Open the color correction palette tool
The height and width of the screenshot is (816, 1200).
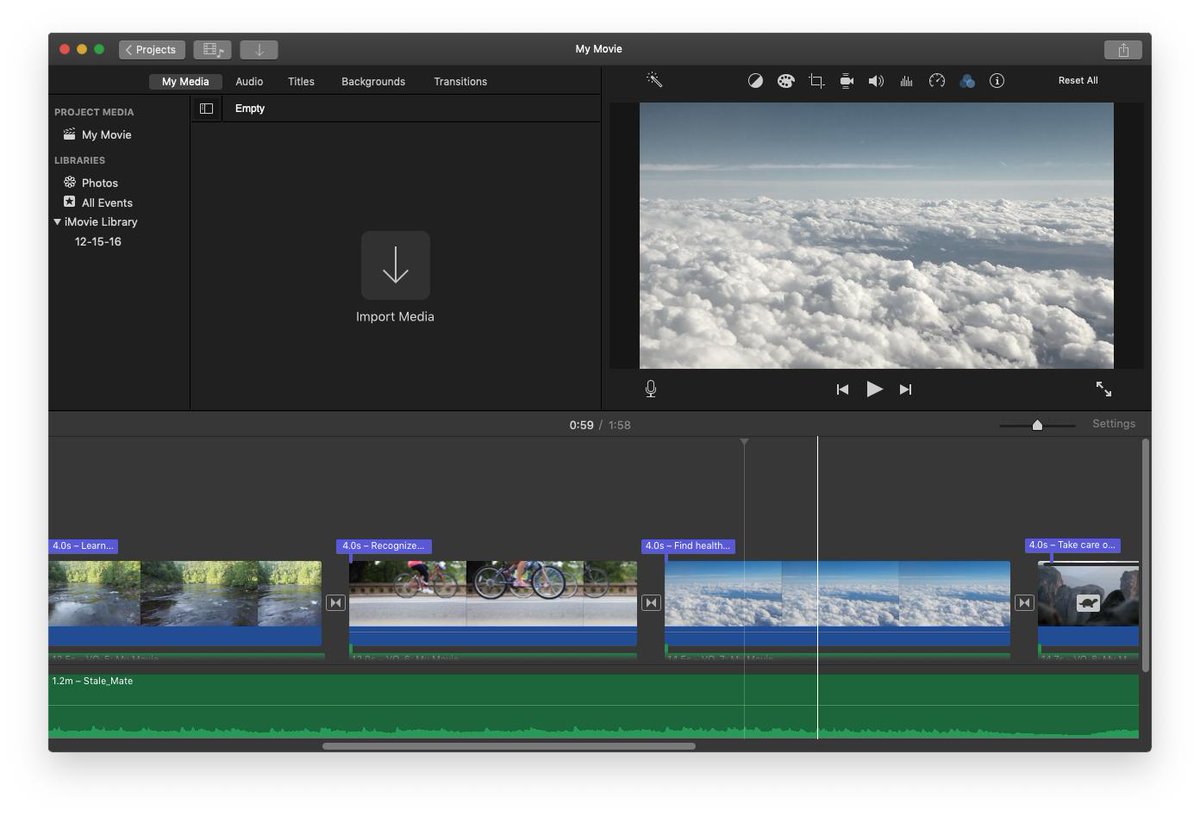pos(786,81)
